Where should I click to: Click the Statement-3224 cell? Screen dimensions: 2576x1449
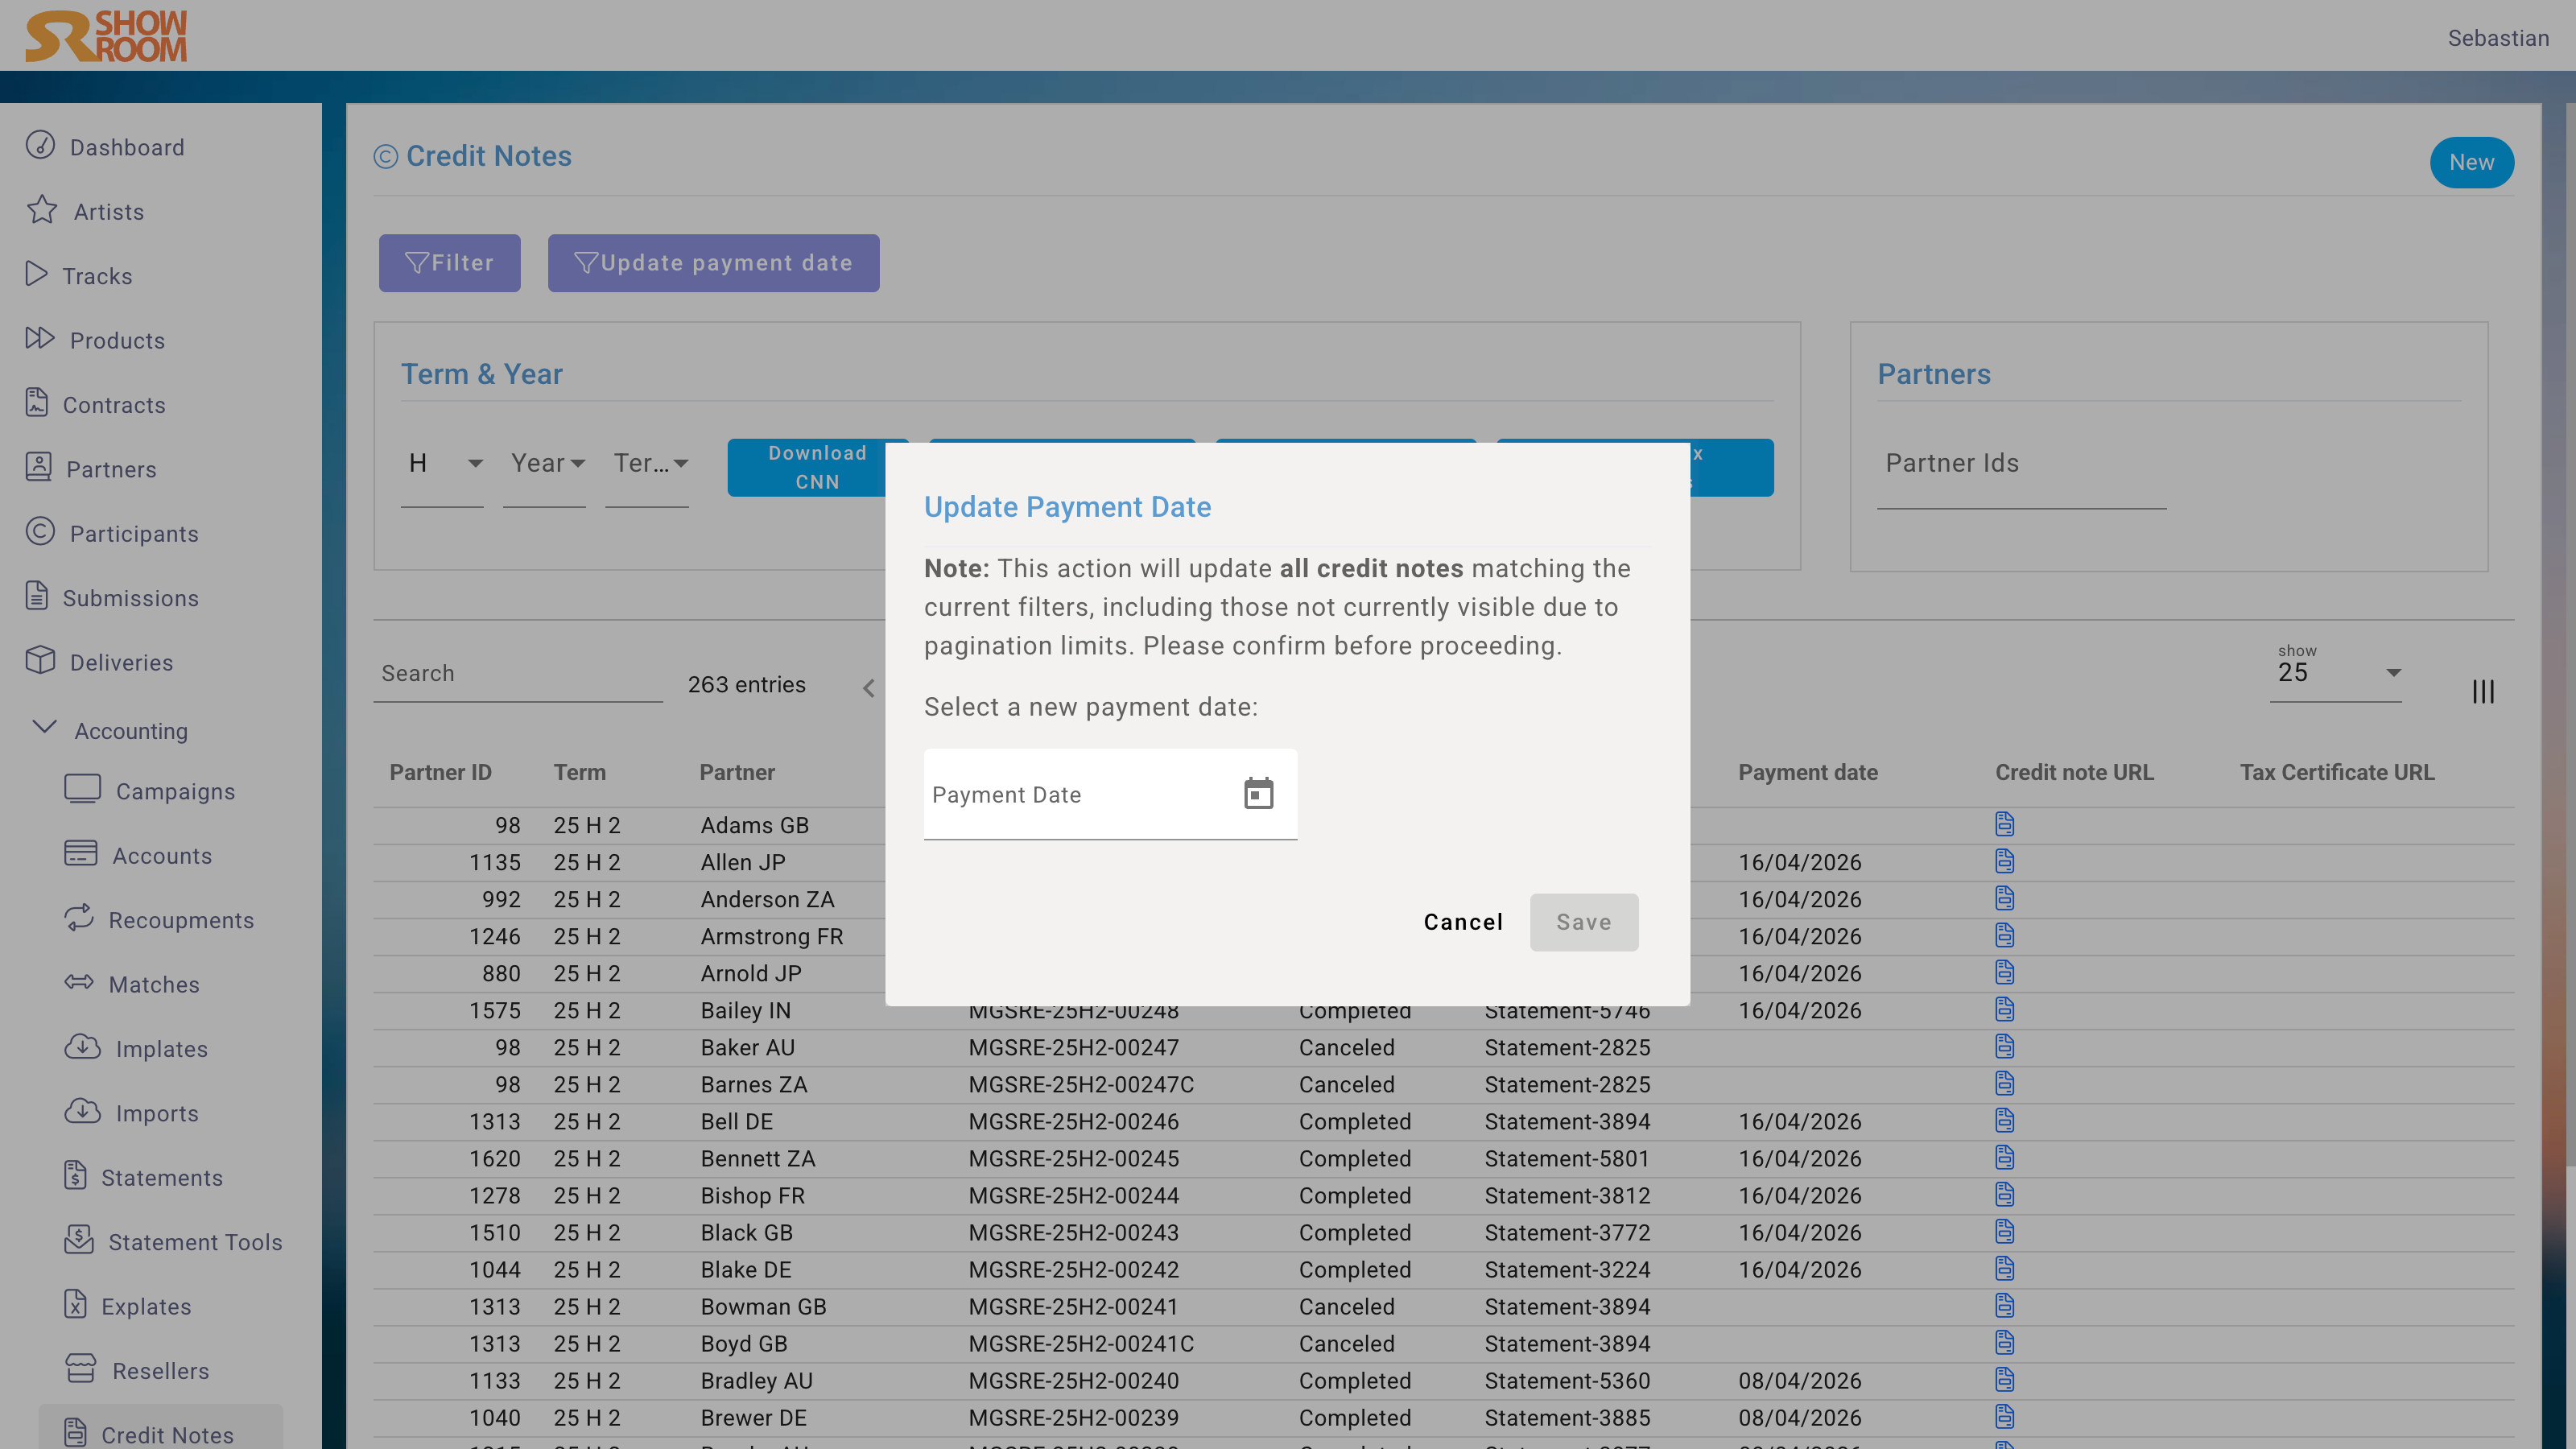coord(1567,1269)
